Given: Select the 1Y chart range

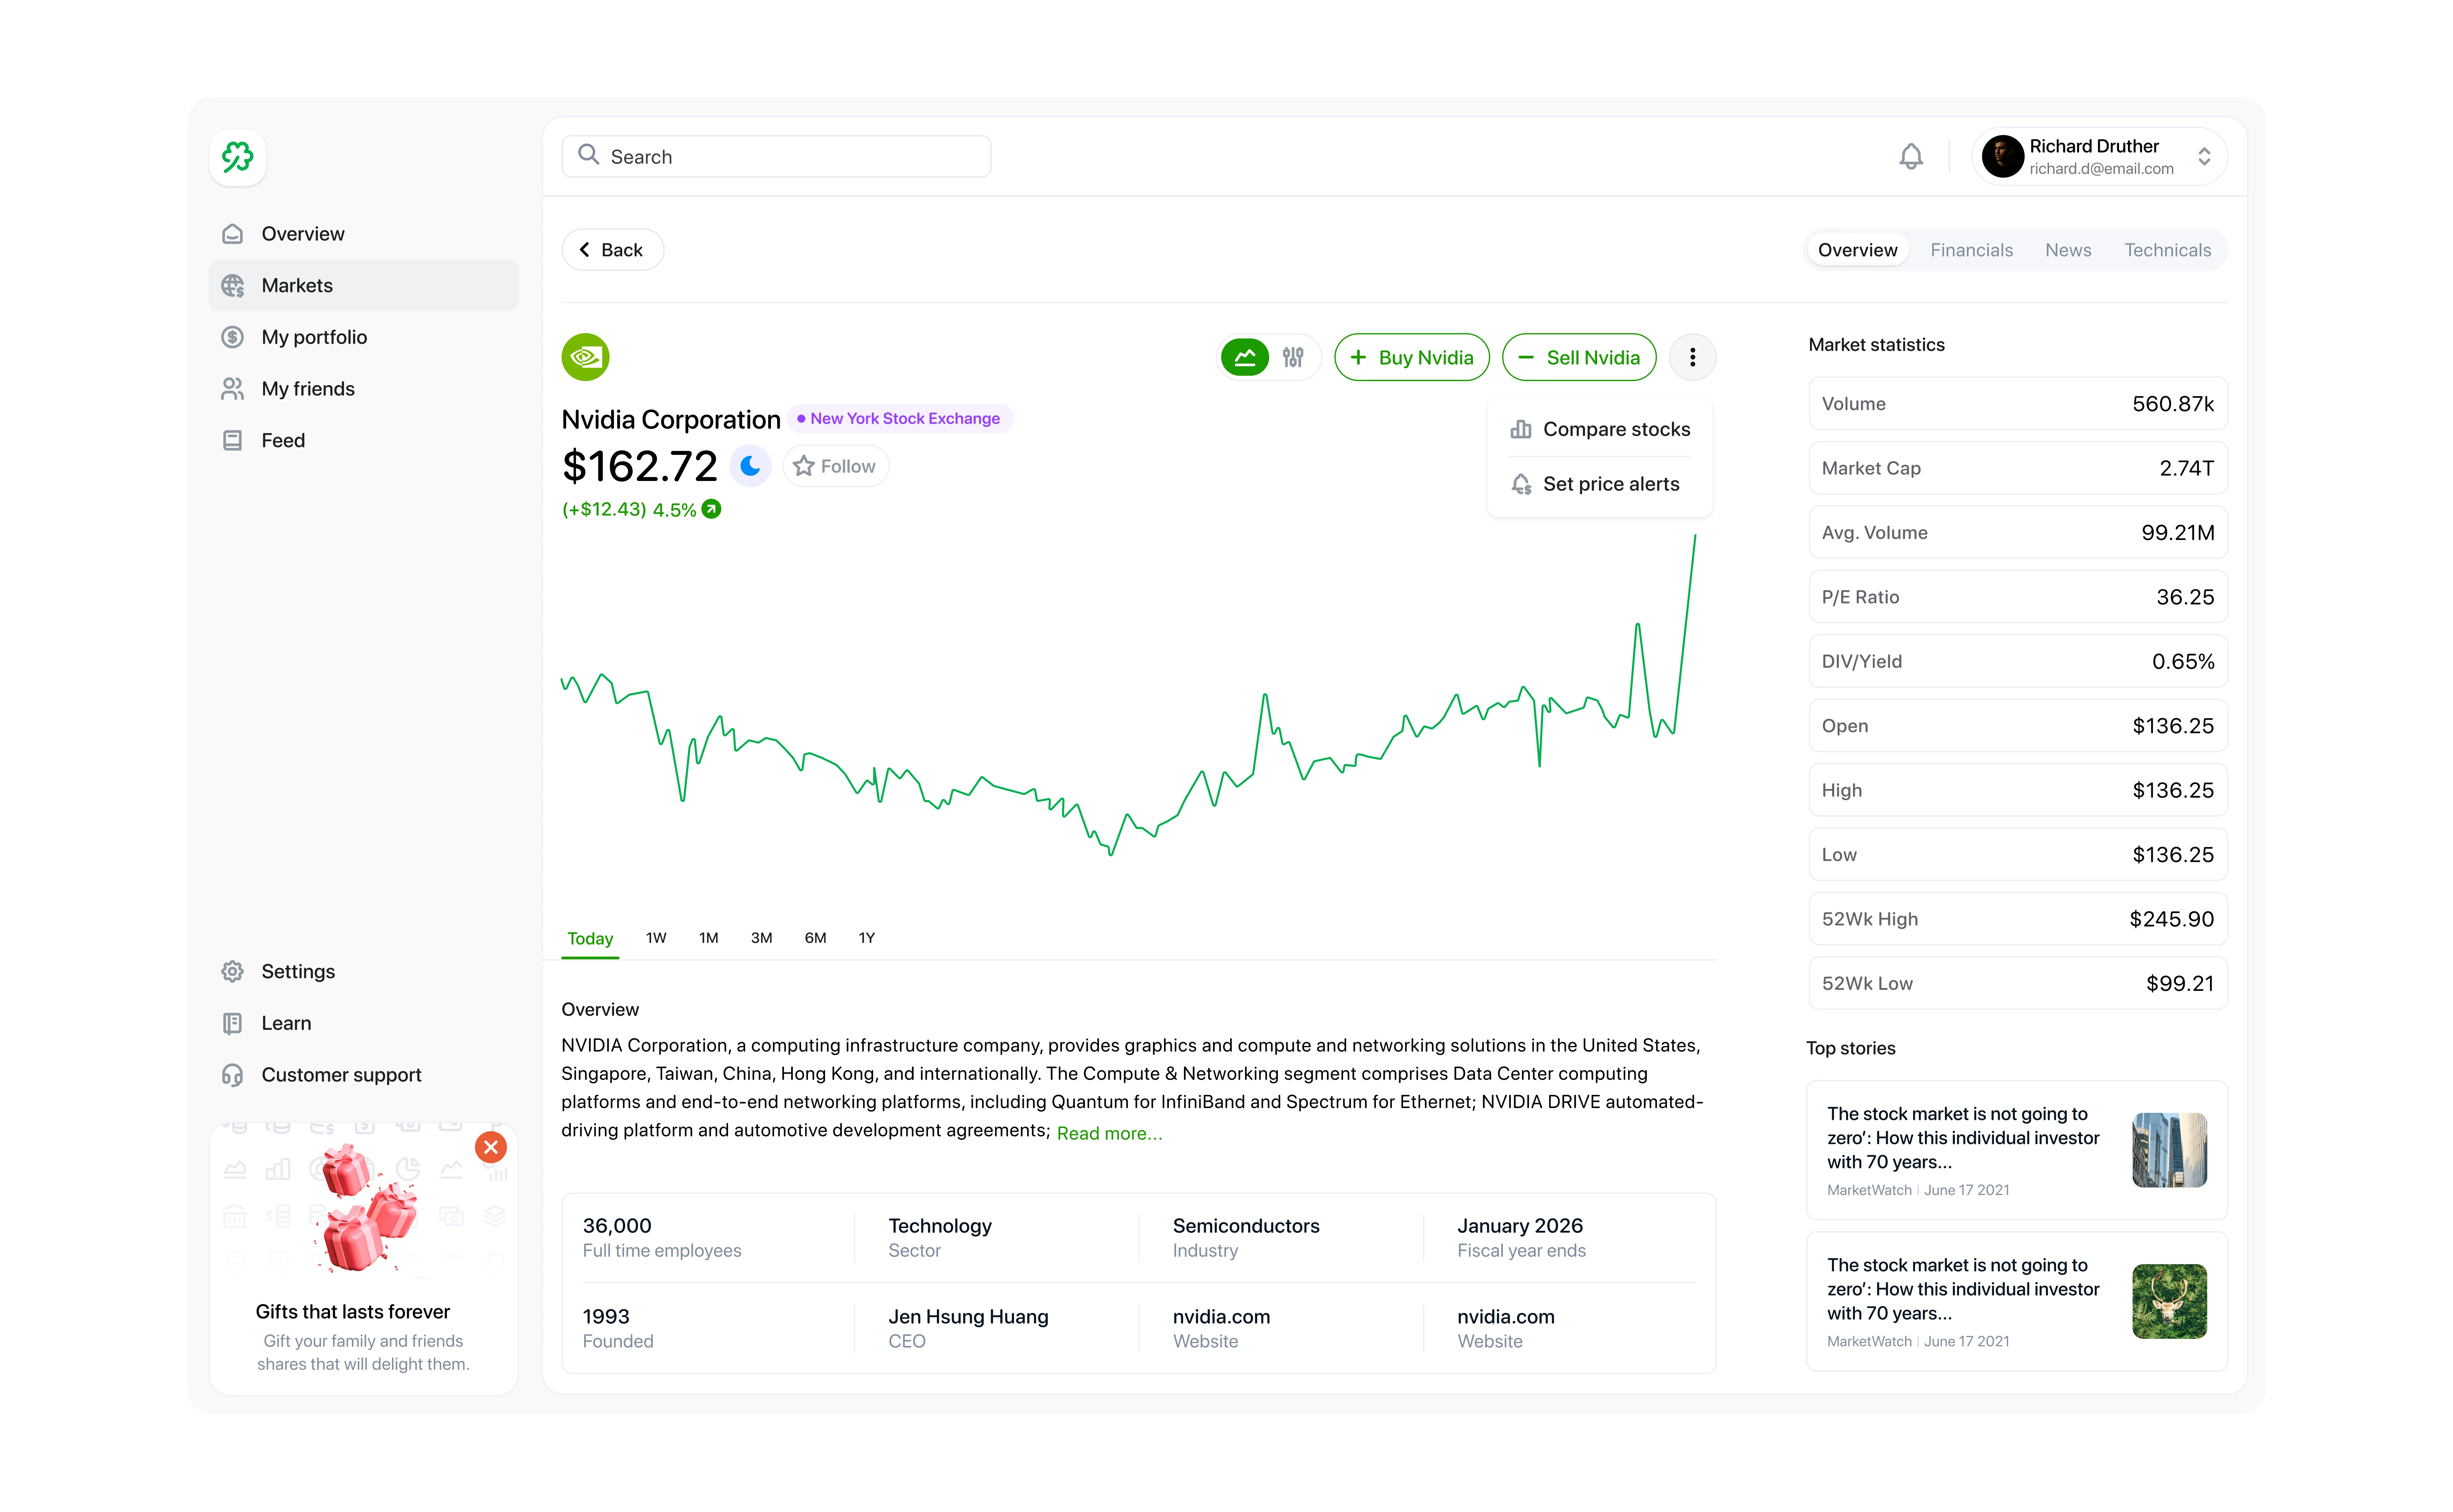Looking at the screenshot, I should 866,938.
